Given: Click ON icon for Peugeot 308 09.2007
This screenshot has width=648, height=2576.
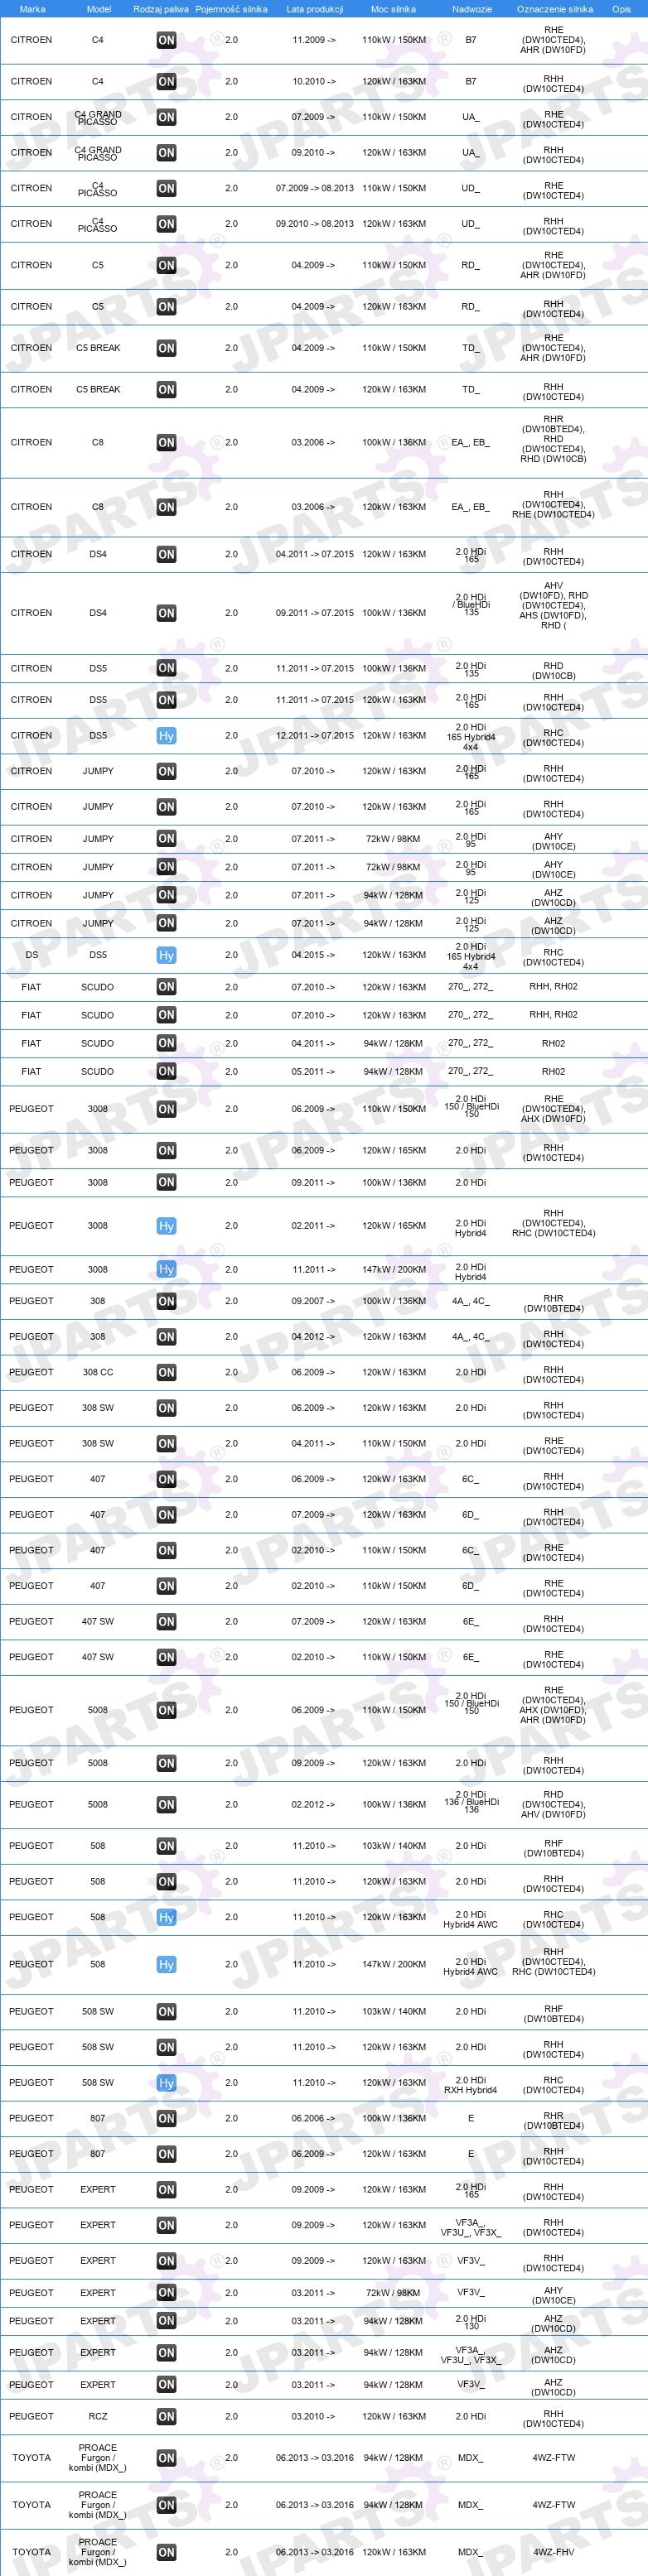Looking at the screenshot, I should click(166, 1301).
